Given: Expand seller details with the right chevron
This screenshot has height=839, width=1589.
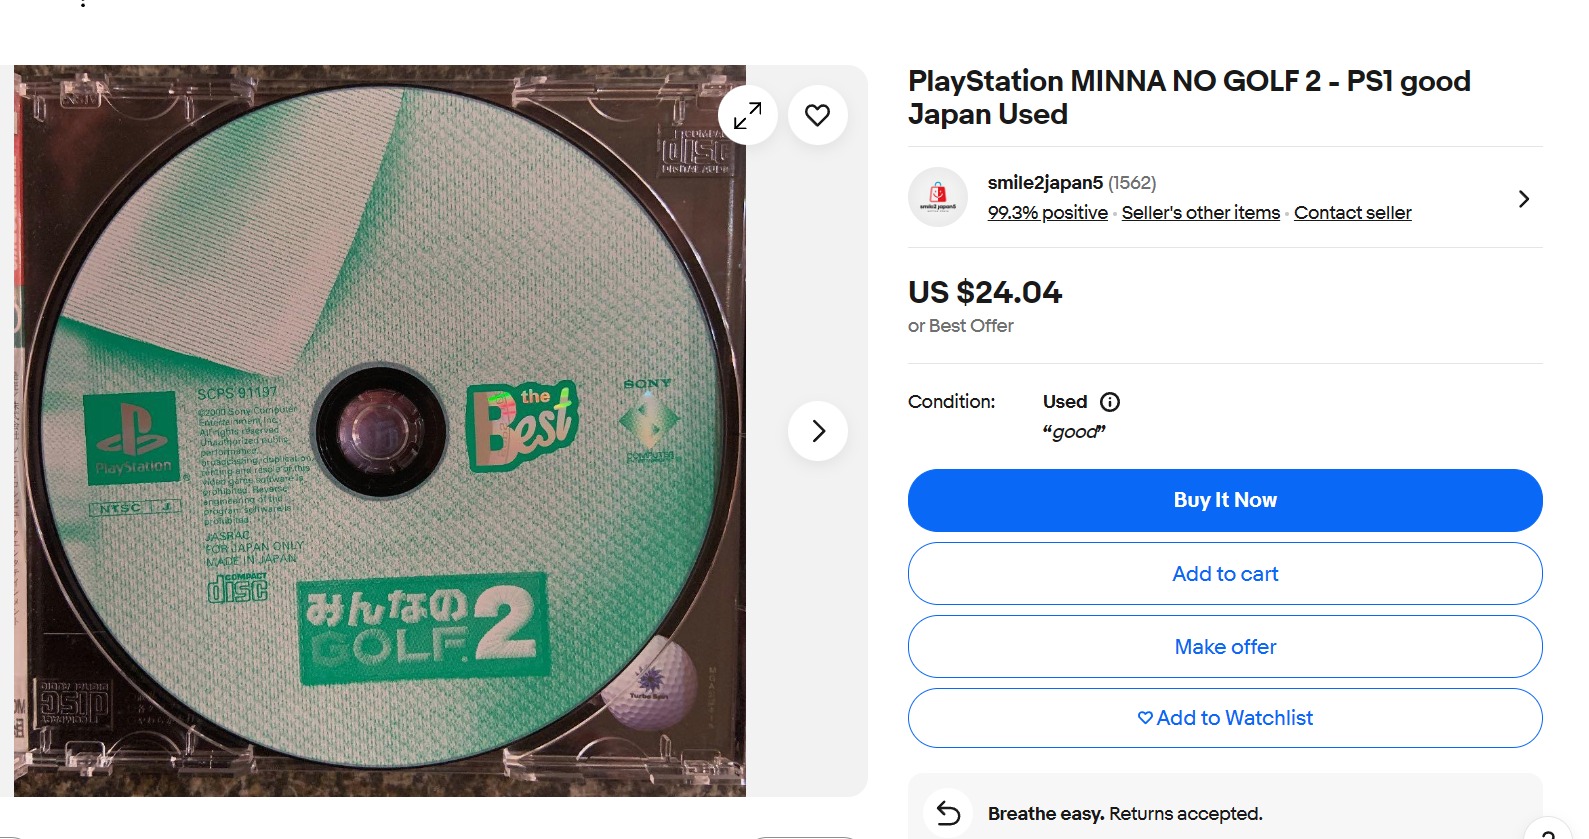Looking at the screenshot, I should pos(1523,199).
